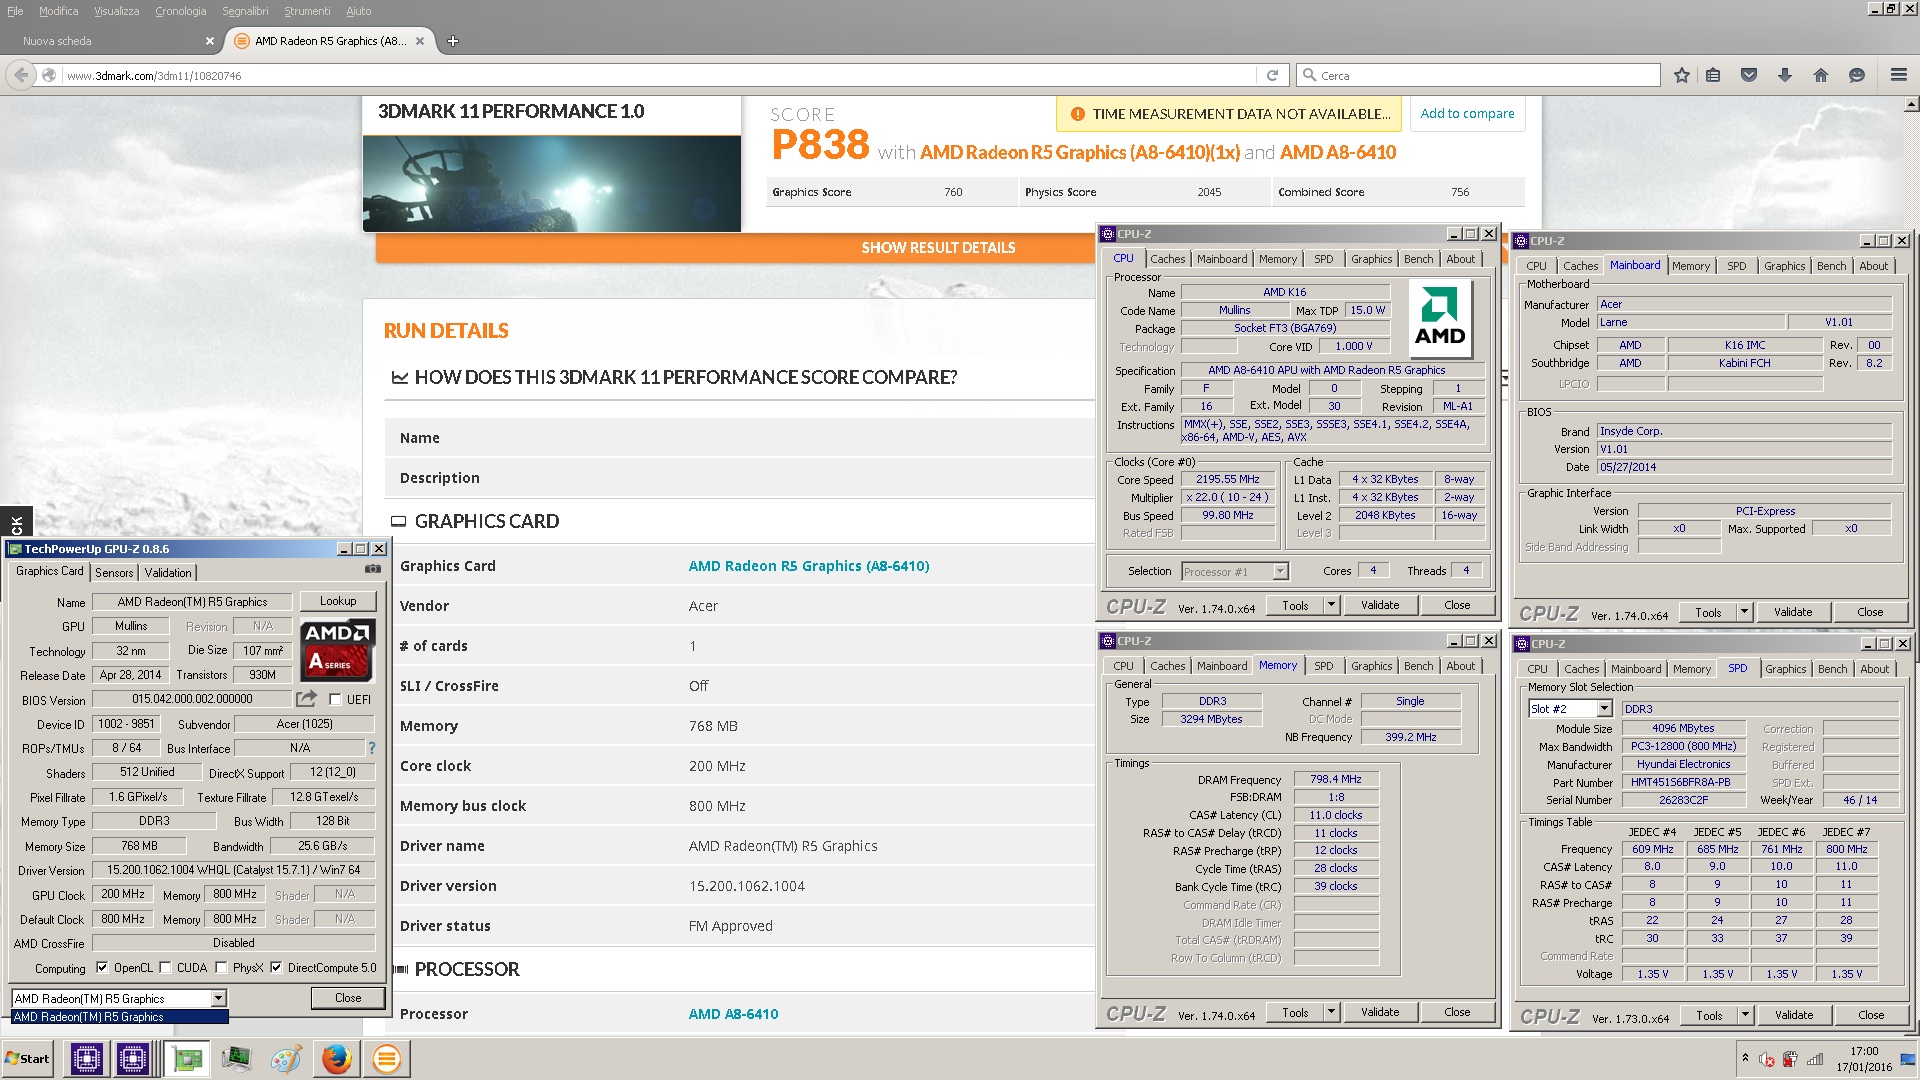The width and height of the screenshot is (1920, 1080).
Task: Save BIOS via GPU-Z export icon
Action: (x=306, y=698)
